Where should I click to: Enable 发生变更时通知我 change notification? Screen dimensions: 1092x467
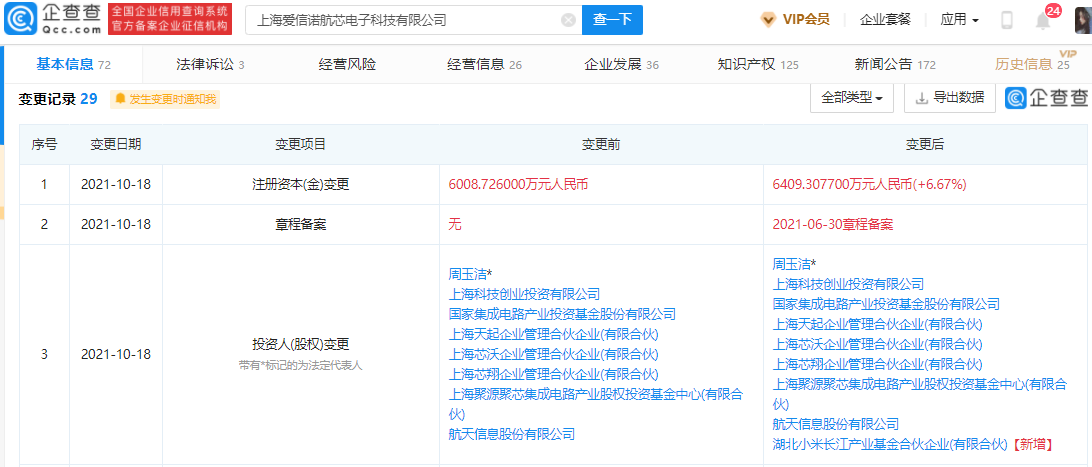click(165, 100)
